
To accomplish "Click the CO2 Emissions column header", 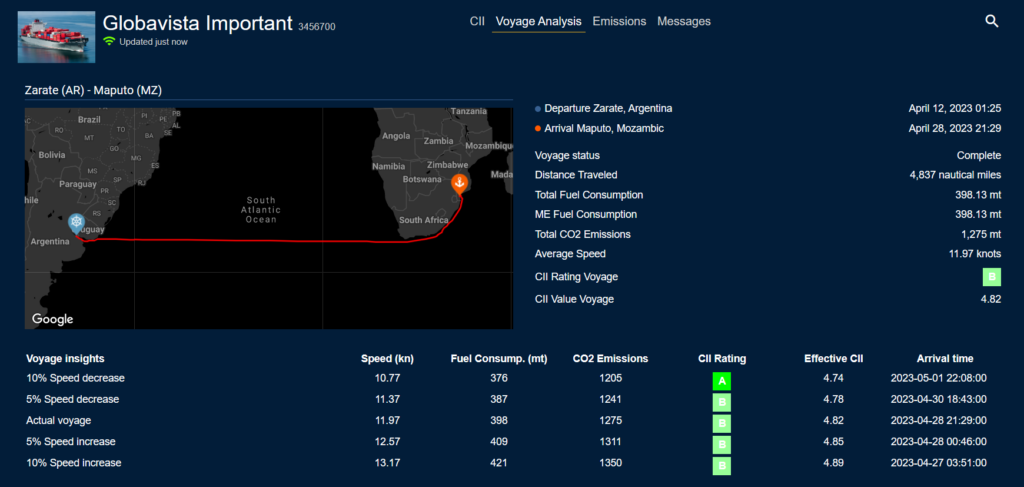I will click(x=610, y=358).
